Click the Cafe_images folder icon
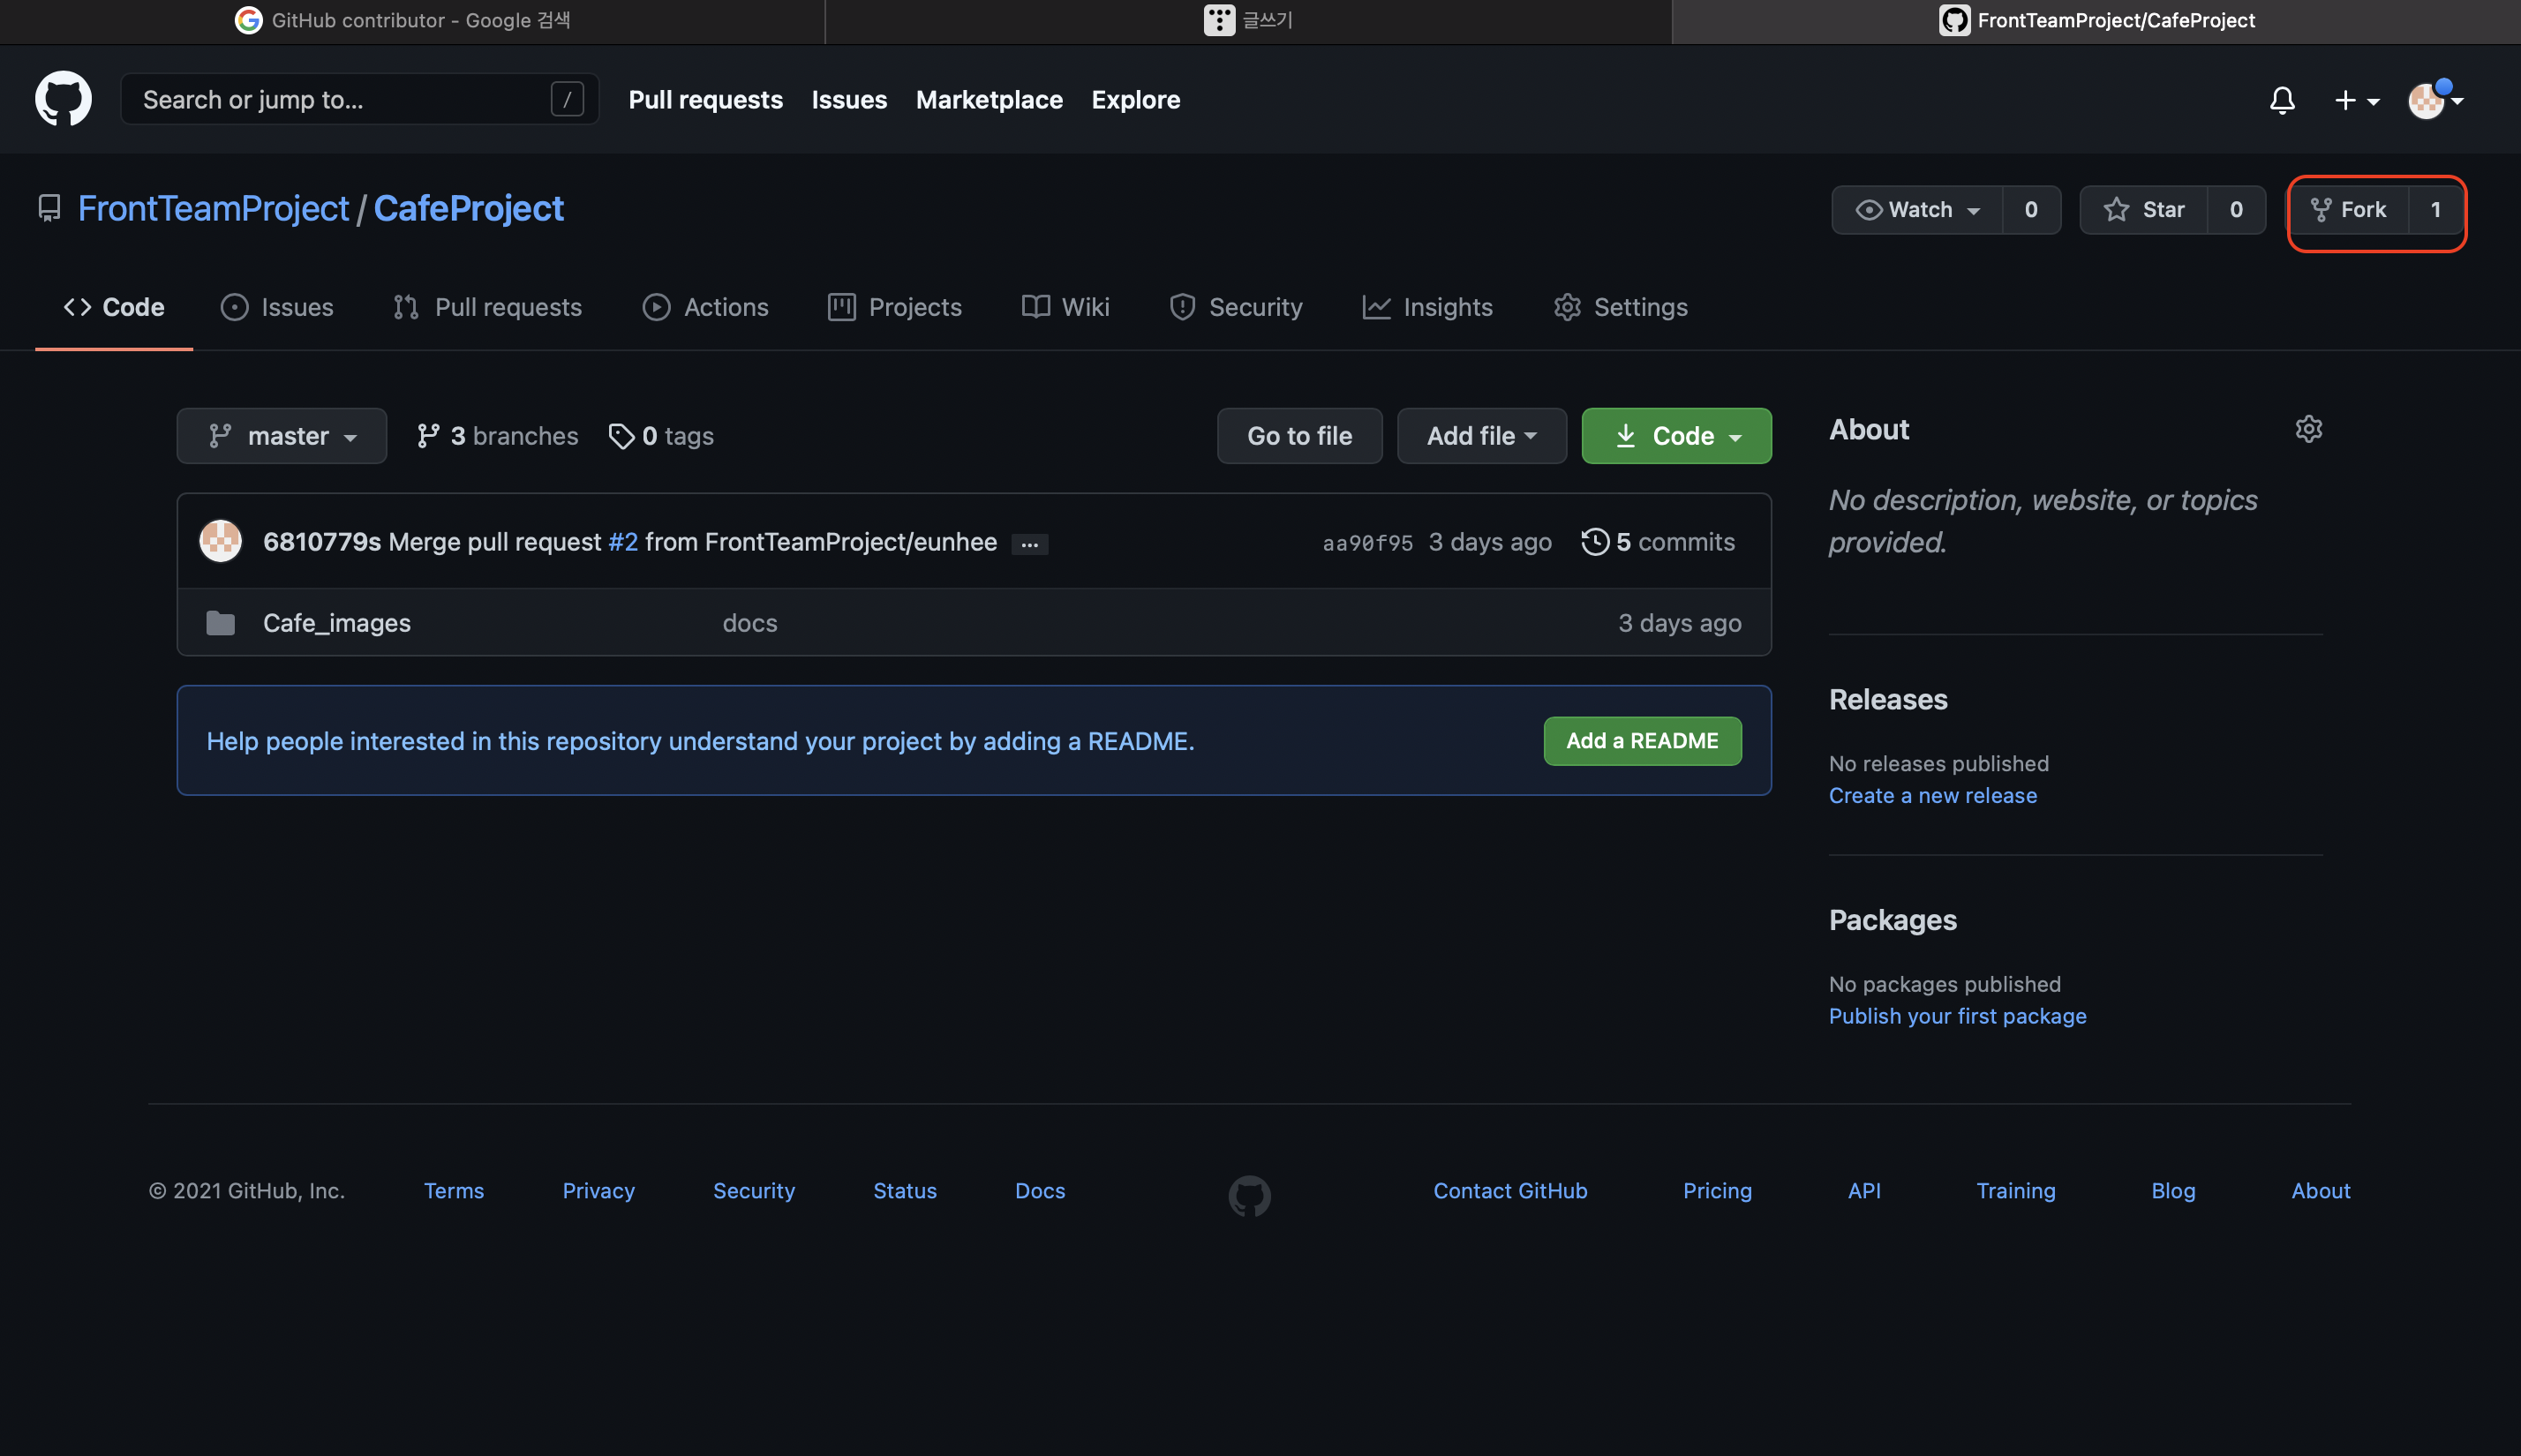 [x=220, y=623]
